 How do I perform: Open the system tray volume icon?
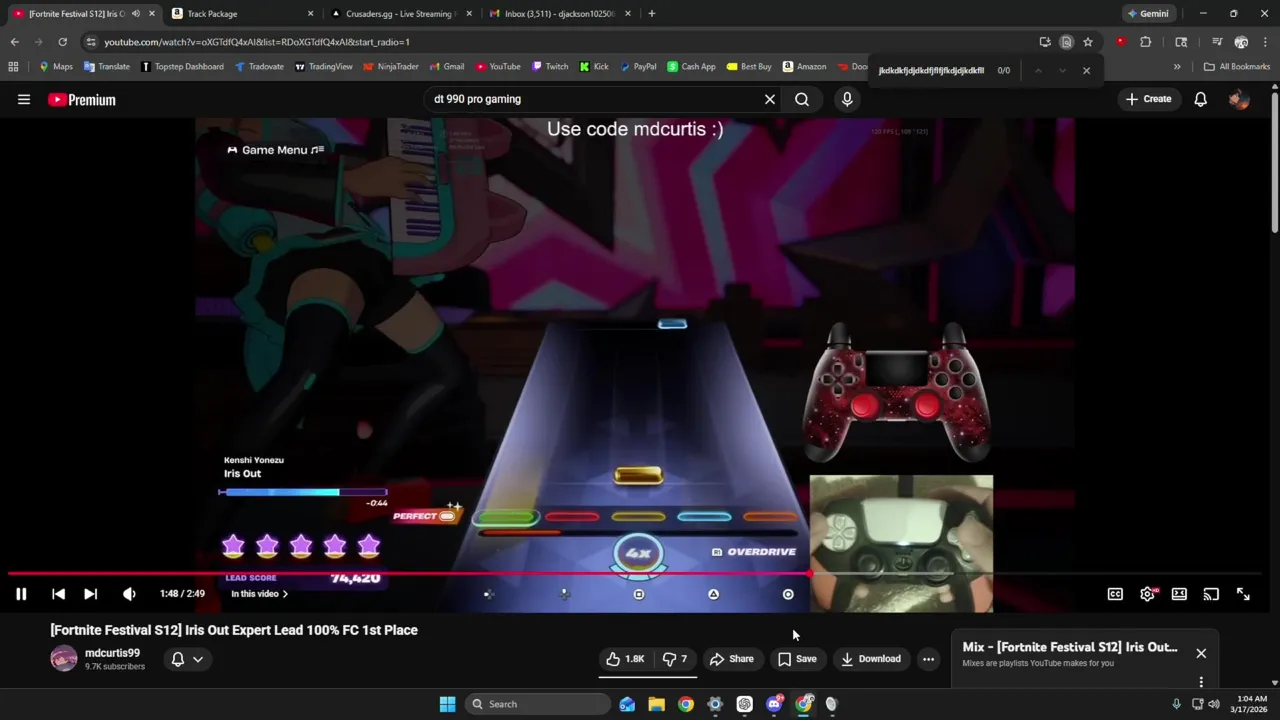click(1213, 704)
